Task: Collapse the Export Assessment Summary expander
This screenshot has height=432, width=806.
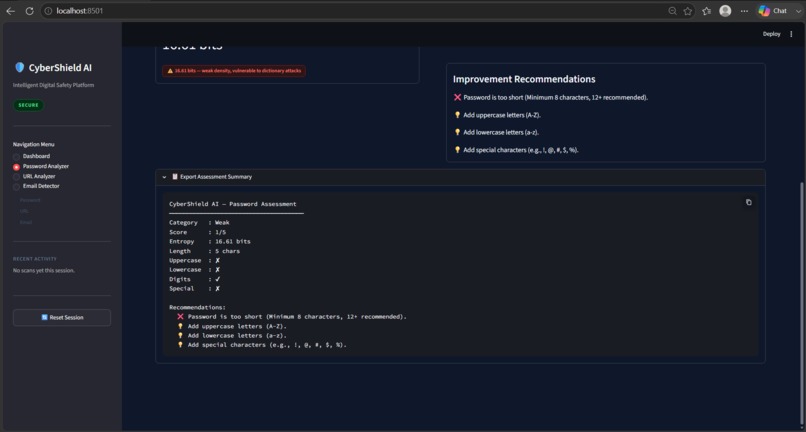Action: click(460, 176)
